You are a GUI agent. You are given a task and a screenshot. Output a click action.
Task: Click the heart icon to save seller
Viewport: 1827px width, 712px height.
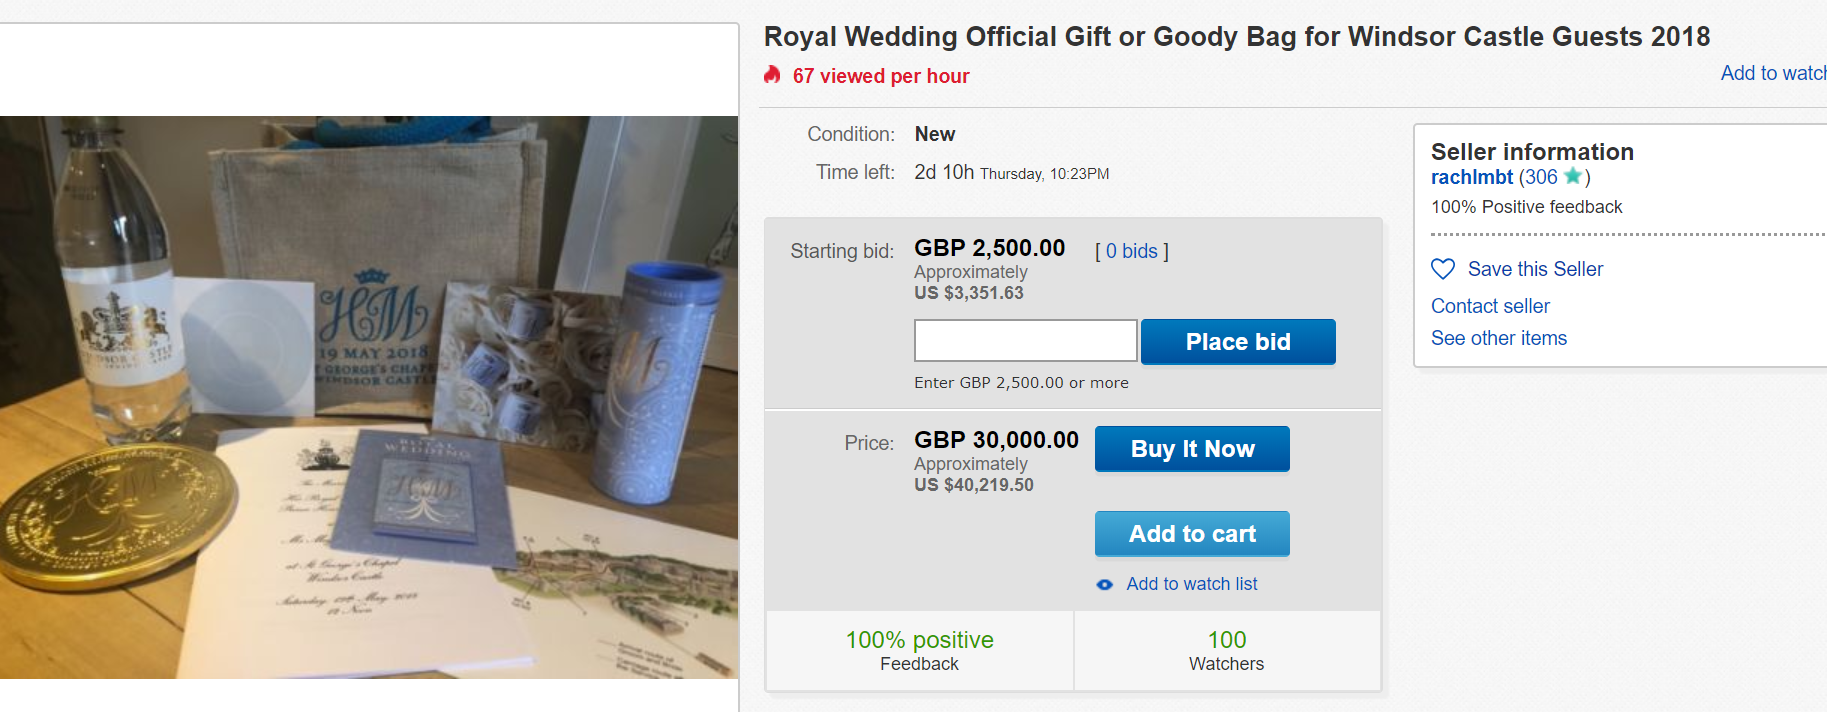coord(1443,269)
